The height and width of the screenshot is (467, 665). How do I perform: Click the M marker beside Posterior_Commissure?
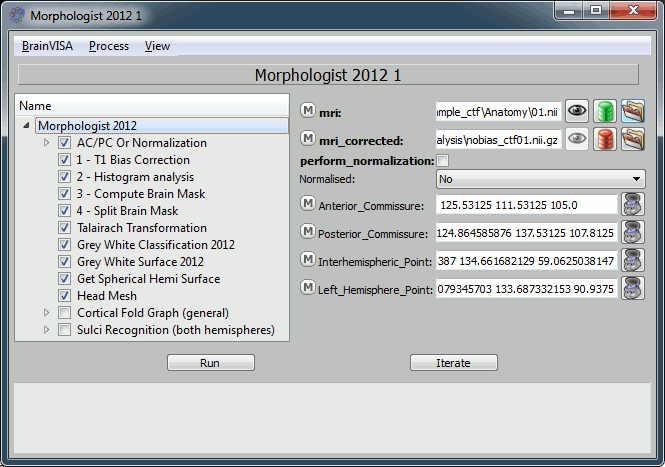point(308,232)
